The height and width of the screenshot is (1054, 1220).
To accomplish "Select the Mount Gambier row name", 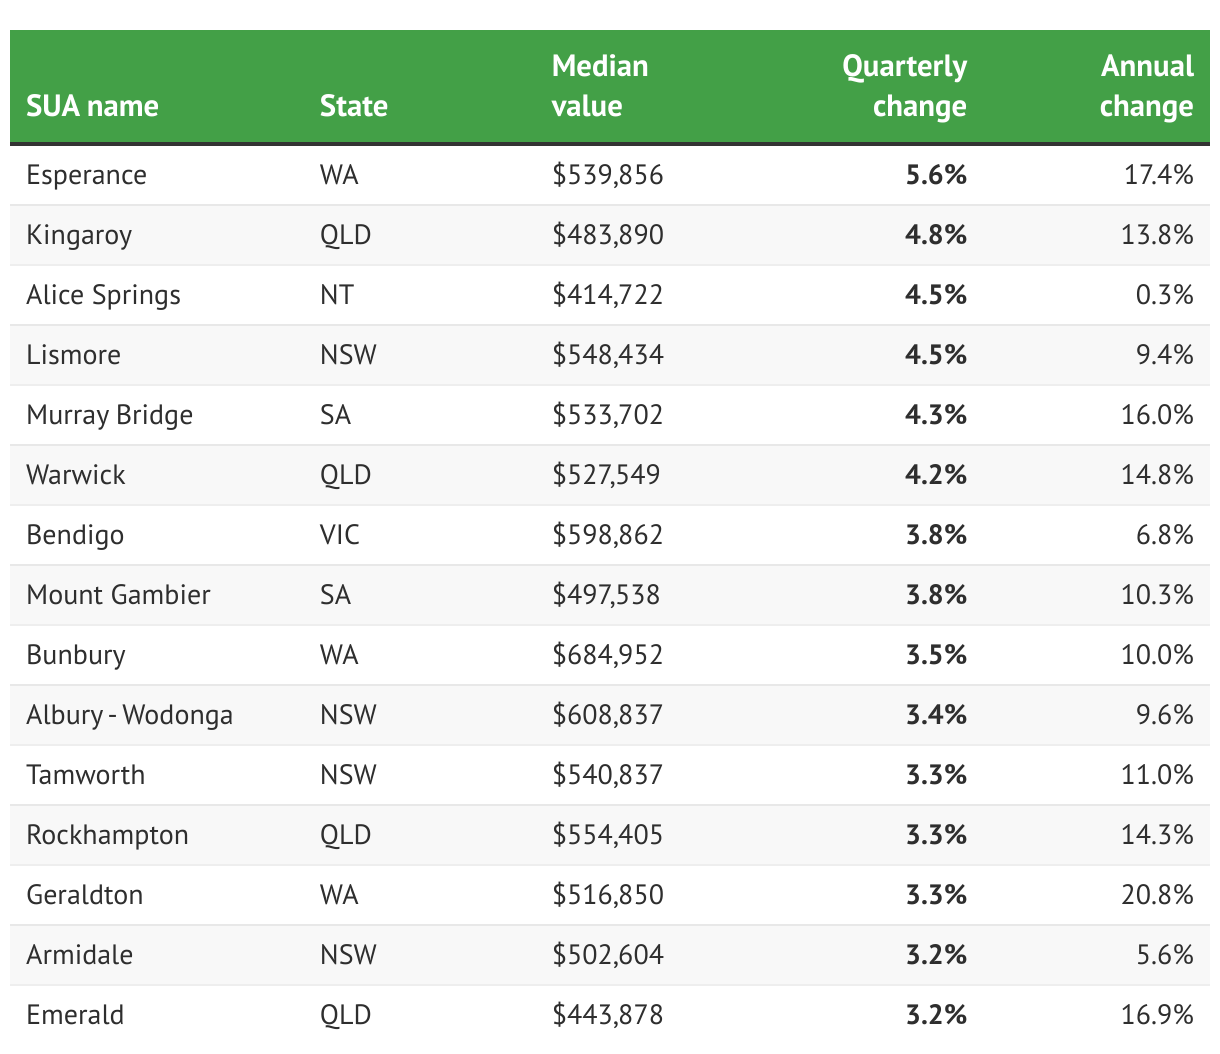I will point(118,595).
